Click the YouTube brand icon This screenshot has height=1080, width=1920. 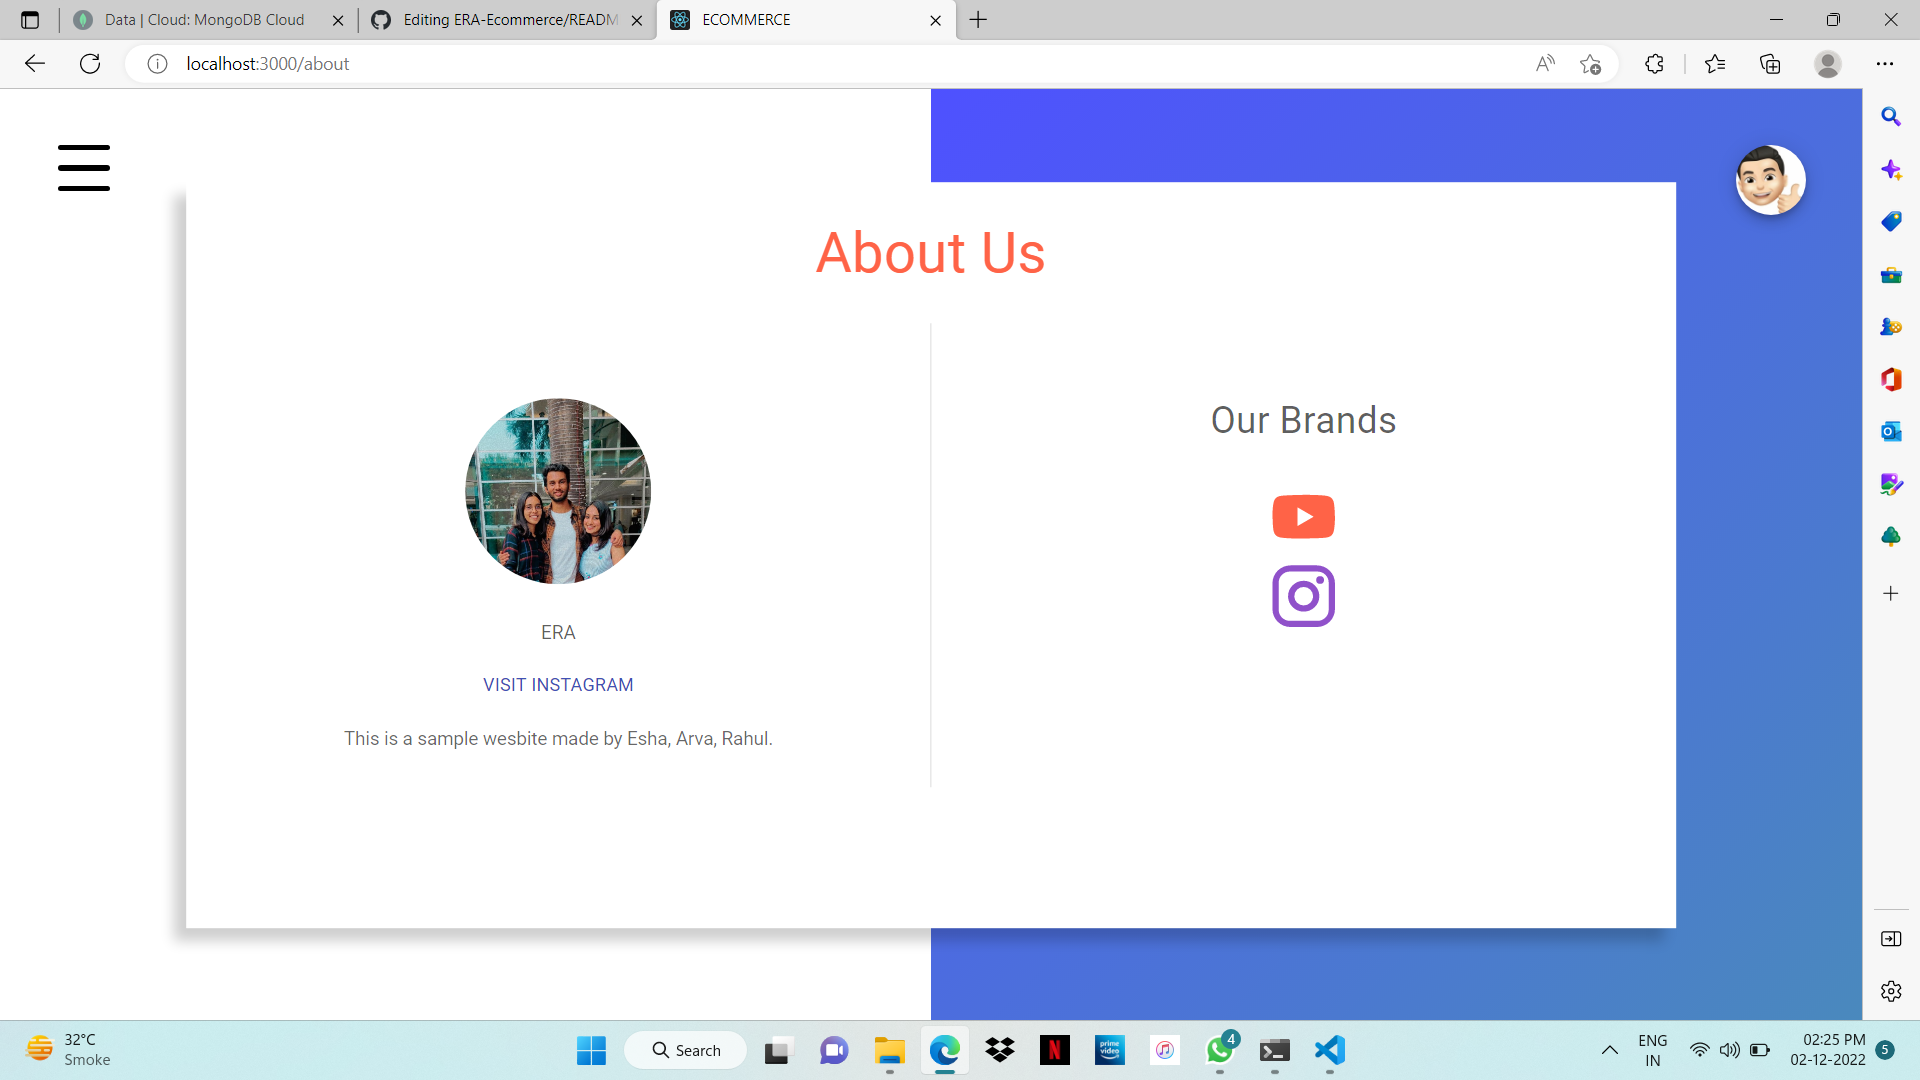click(1303, 517)
